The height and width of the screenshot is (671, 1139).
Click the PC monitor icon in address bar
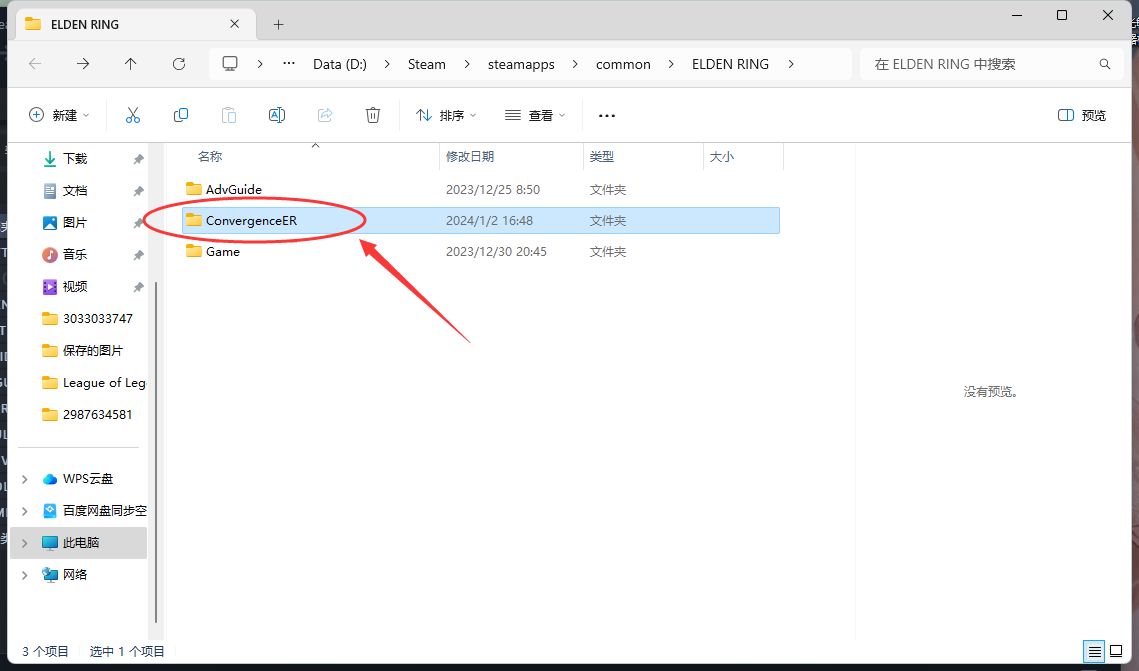click(x=230, y=64)
